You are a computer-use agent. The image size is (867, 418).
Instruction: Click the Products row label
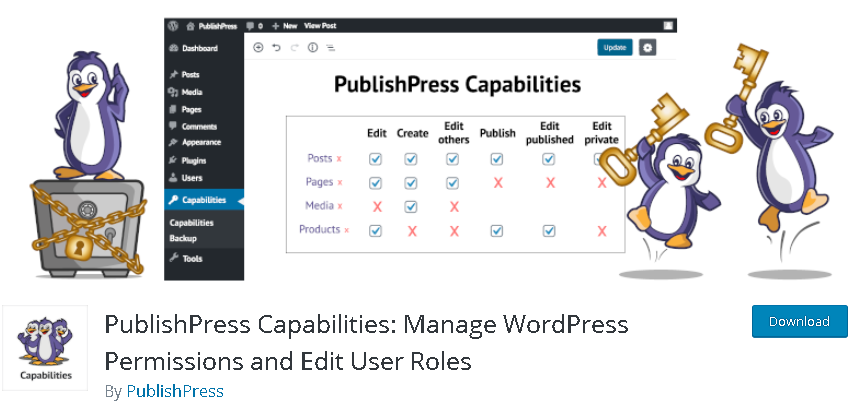319,229
